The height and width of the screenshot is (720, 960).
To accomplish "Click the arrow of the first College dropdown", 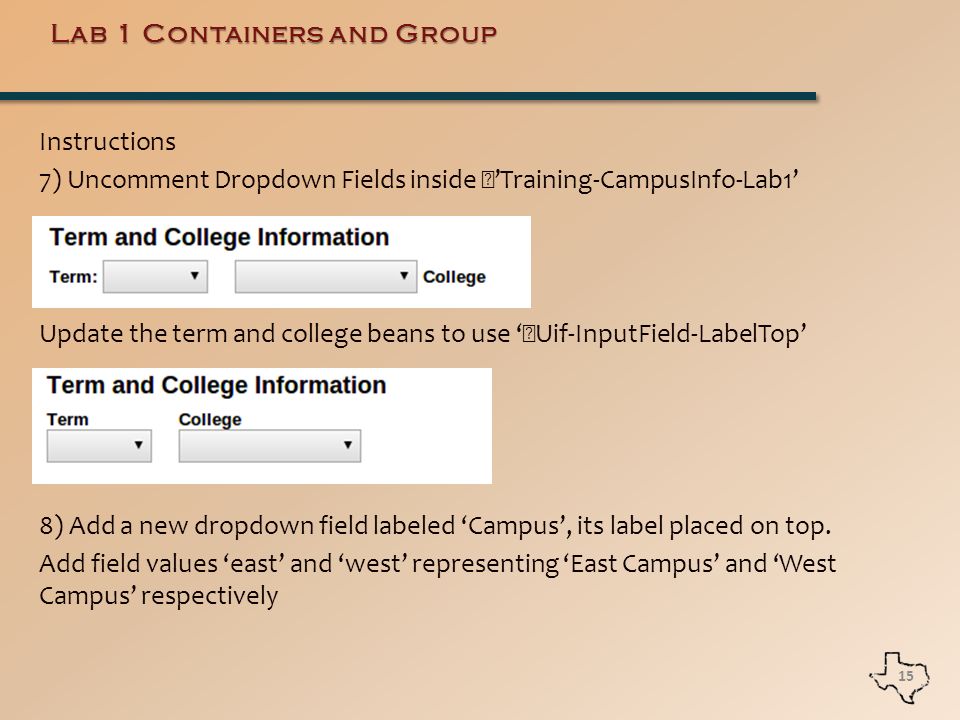I will coord(404,276).
